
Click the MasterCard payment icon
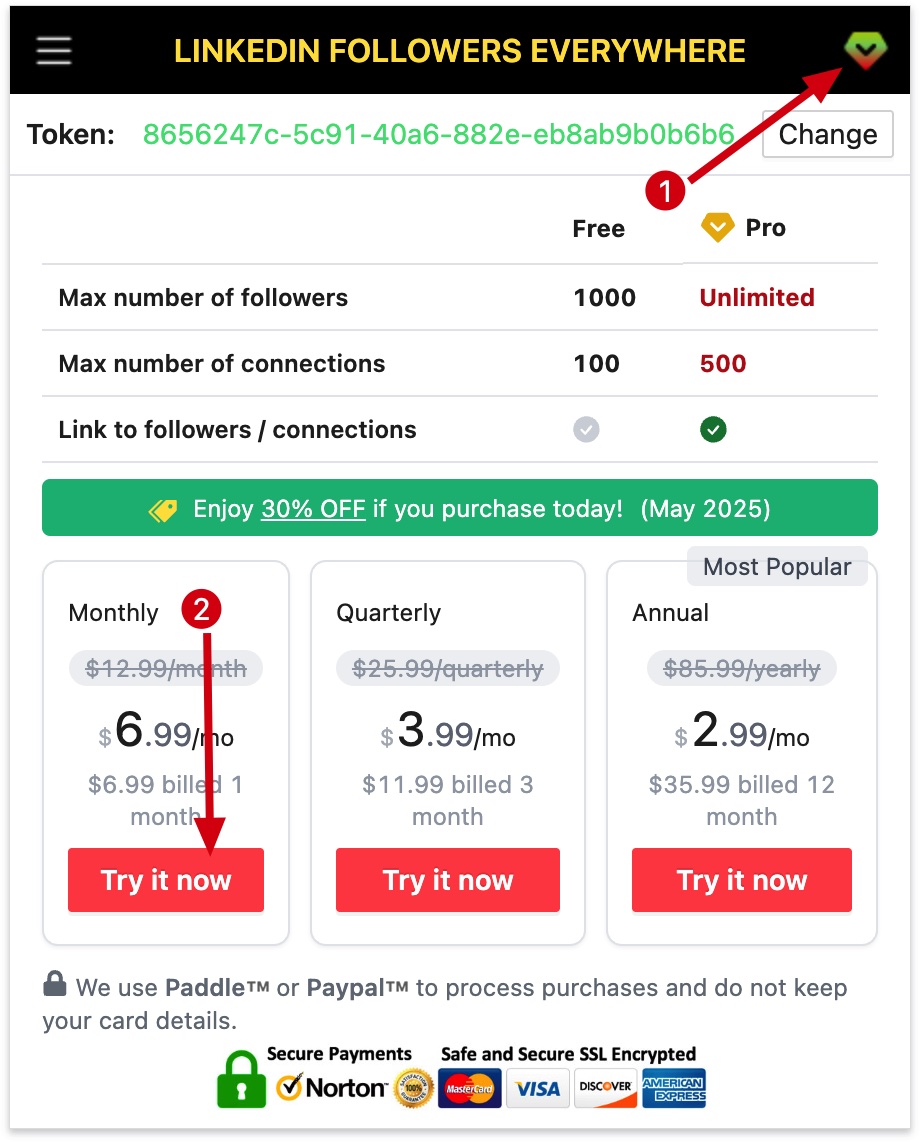[469, 1088]
